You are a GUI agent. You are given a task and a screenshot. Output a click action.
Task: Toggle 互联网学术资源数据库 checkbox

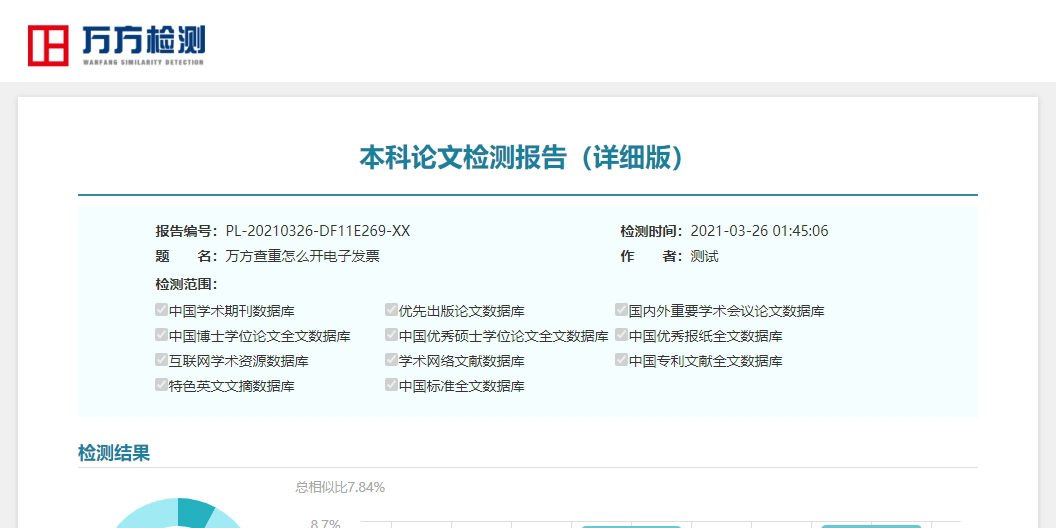pyautogui.click(x=161, y=360)
